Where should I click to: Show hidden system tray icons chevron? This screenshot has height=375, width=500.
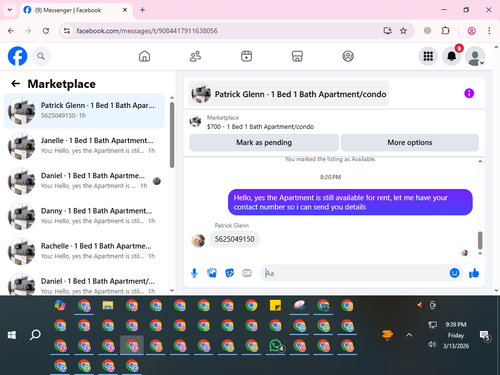409,335
